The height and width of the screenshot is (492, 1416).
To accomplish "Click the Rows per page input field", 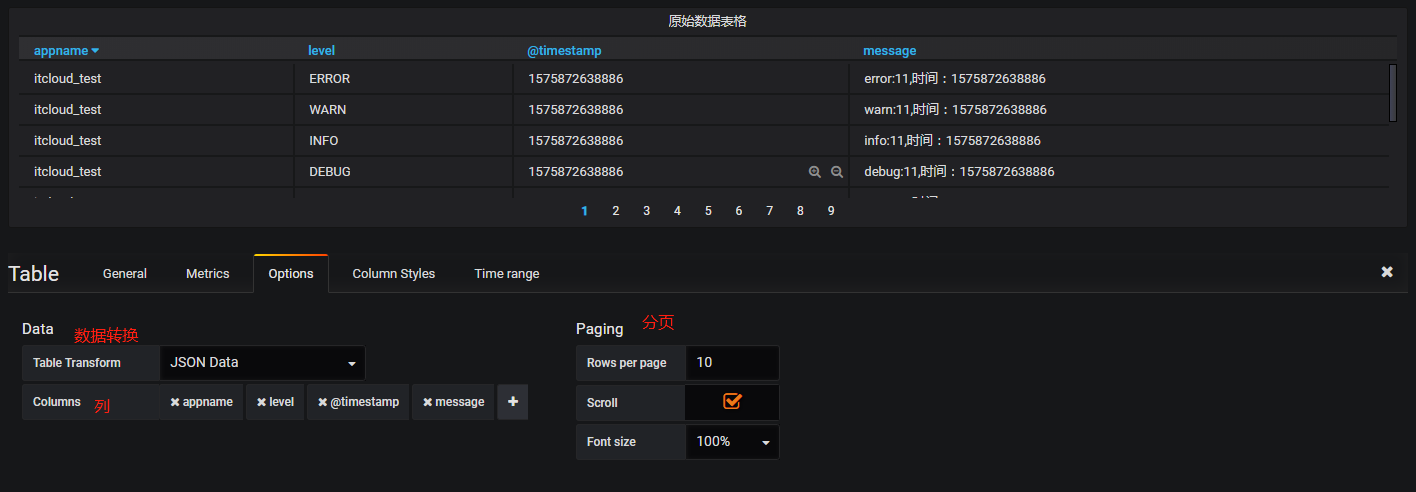I will coord(732,363).
